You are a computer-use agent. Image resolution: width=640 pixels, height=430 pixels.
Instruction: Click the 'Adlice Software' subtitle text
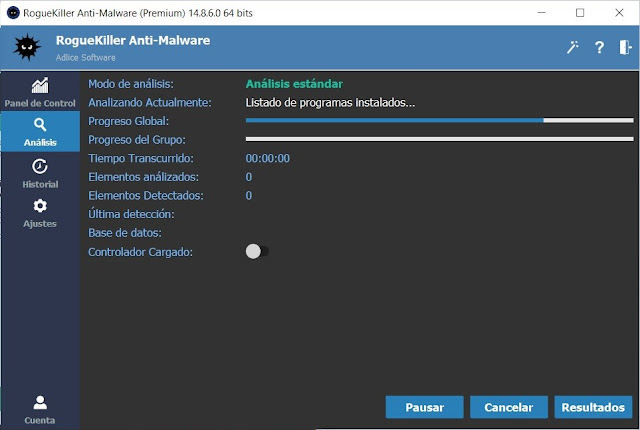tap(86, 58)
